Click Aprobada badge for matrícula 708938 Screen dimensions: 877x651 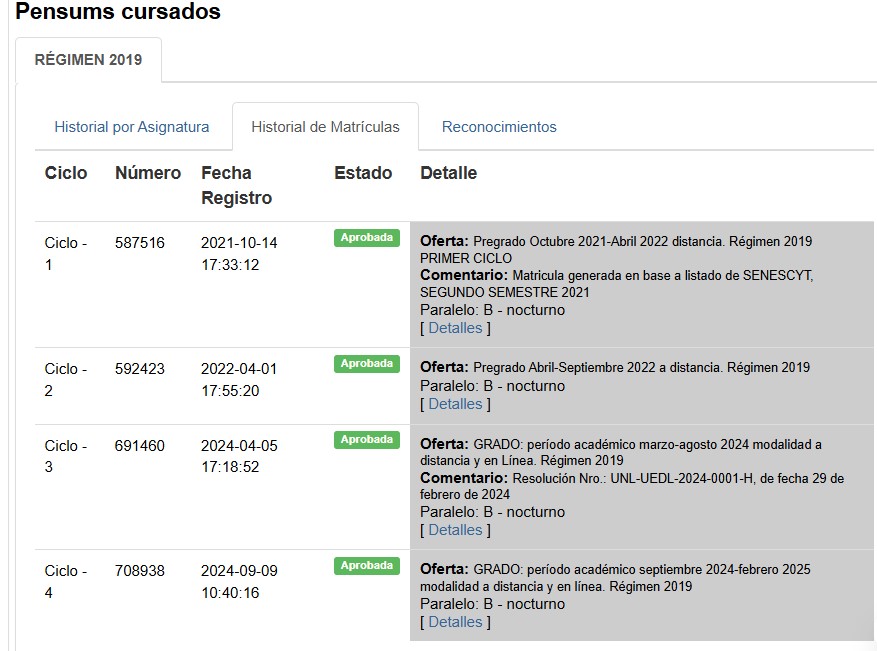pos(366,566)
